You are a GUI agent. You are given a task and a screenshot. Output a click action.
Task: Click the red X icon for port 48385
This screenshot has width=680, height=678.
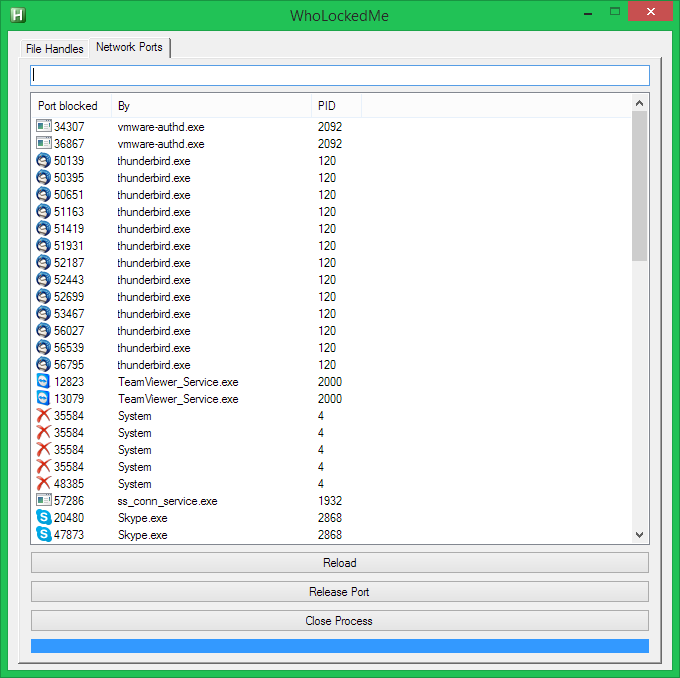pos(43,483)
